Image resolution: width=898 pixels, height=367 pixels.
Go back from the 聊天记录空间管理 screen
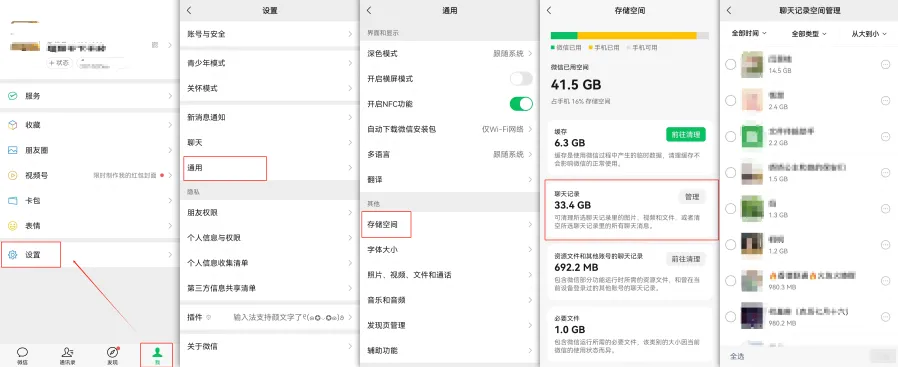pos(729,10)
